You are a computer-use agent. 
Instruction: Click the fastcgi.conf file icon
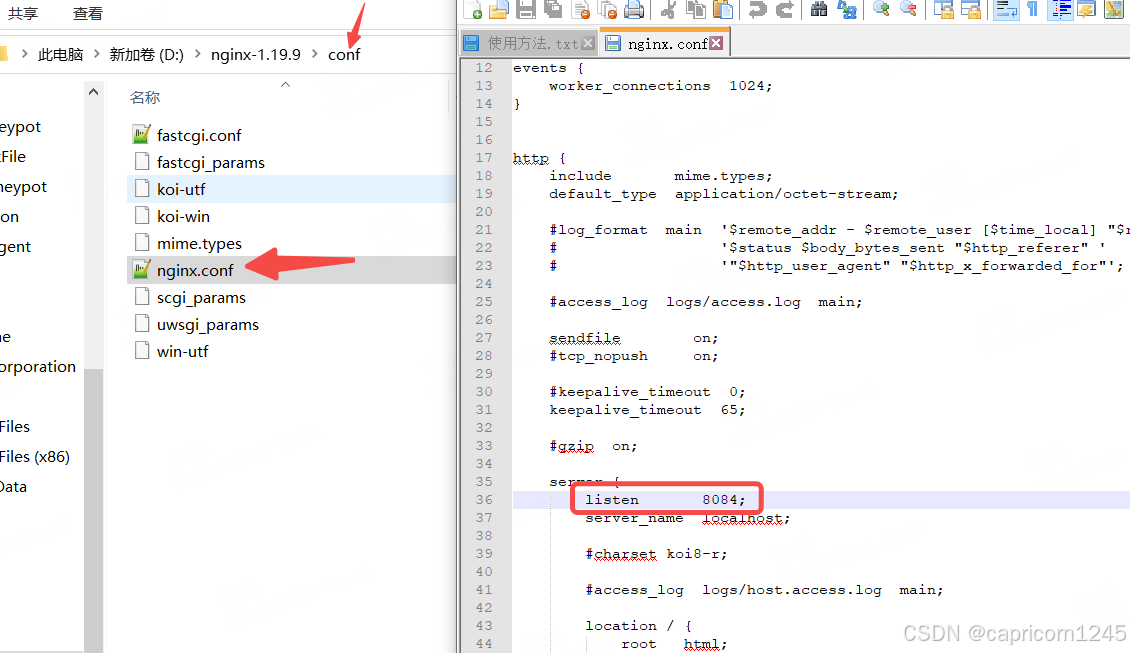coord(142,135)
